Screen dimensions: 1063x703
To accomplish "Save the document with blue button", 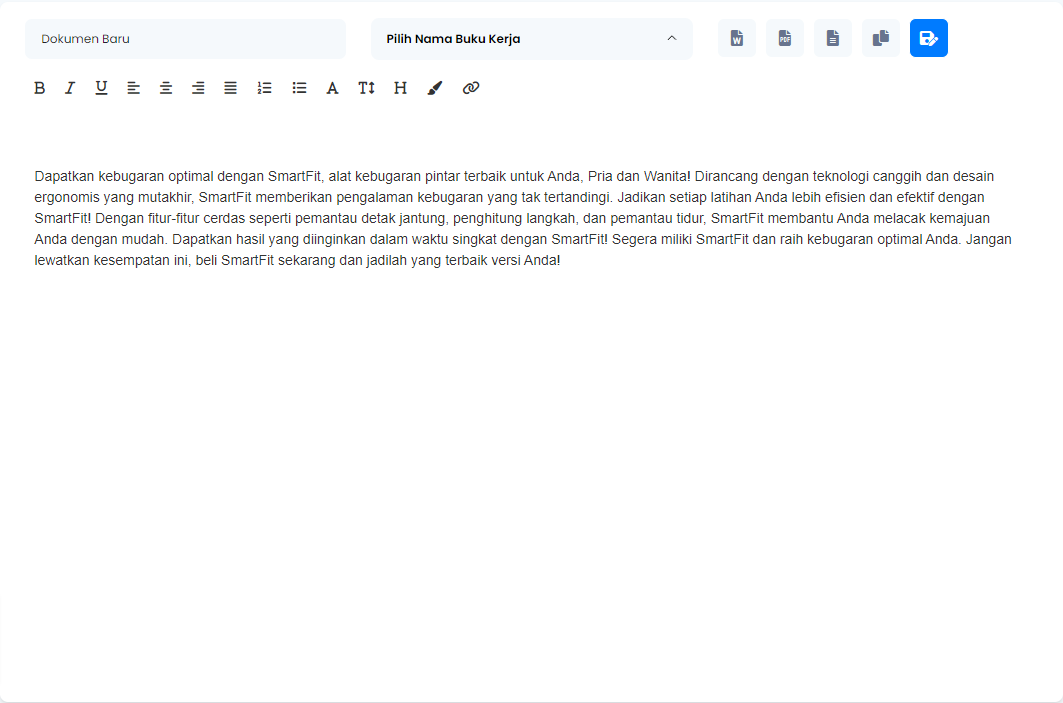I will (929, 38).
